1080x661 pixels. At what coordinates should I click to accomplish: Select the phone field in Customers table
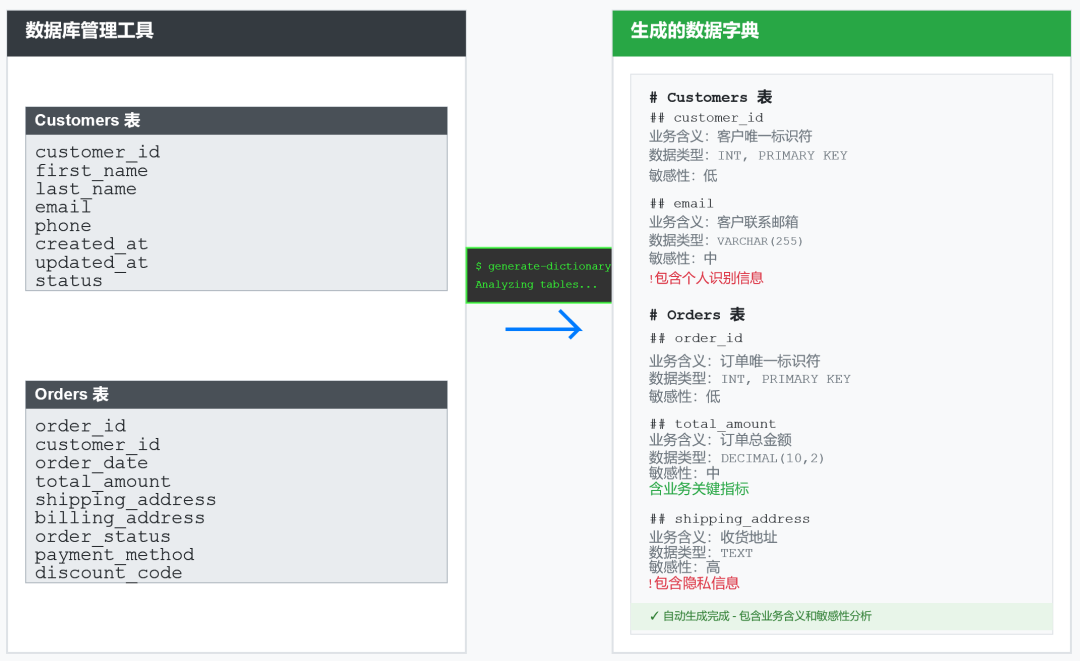(62, 225)
